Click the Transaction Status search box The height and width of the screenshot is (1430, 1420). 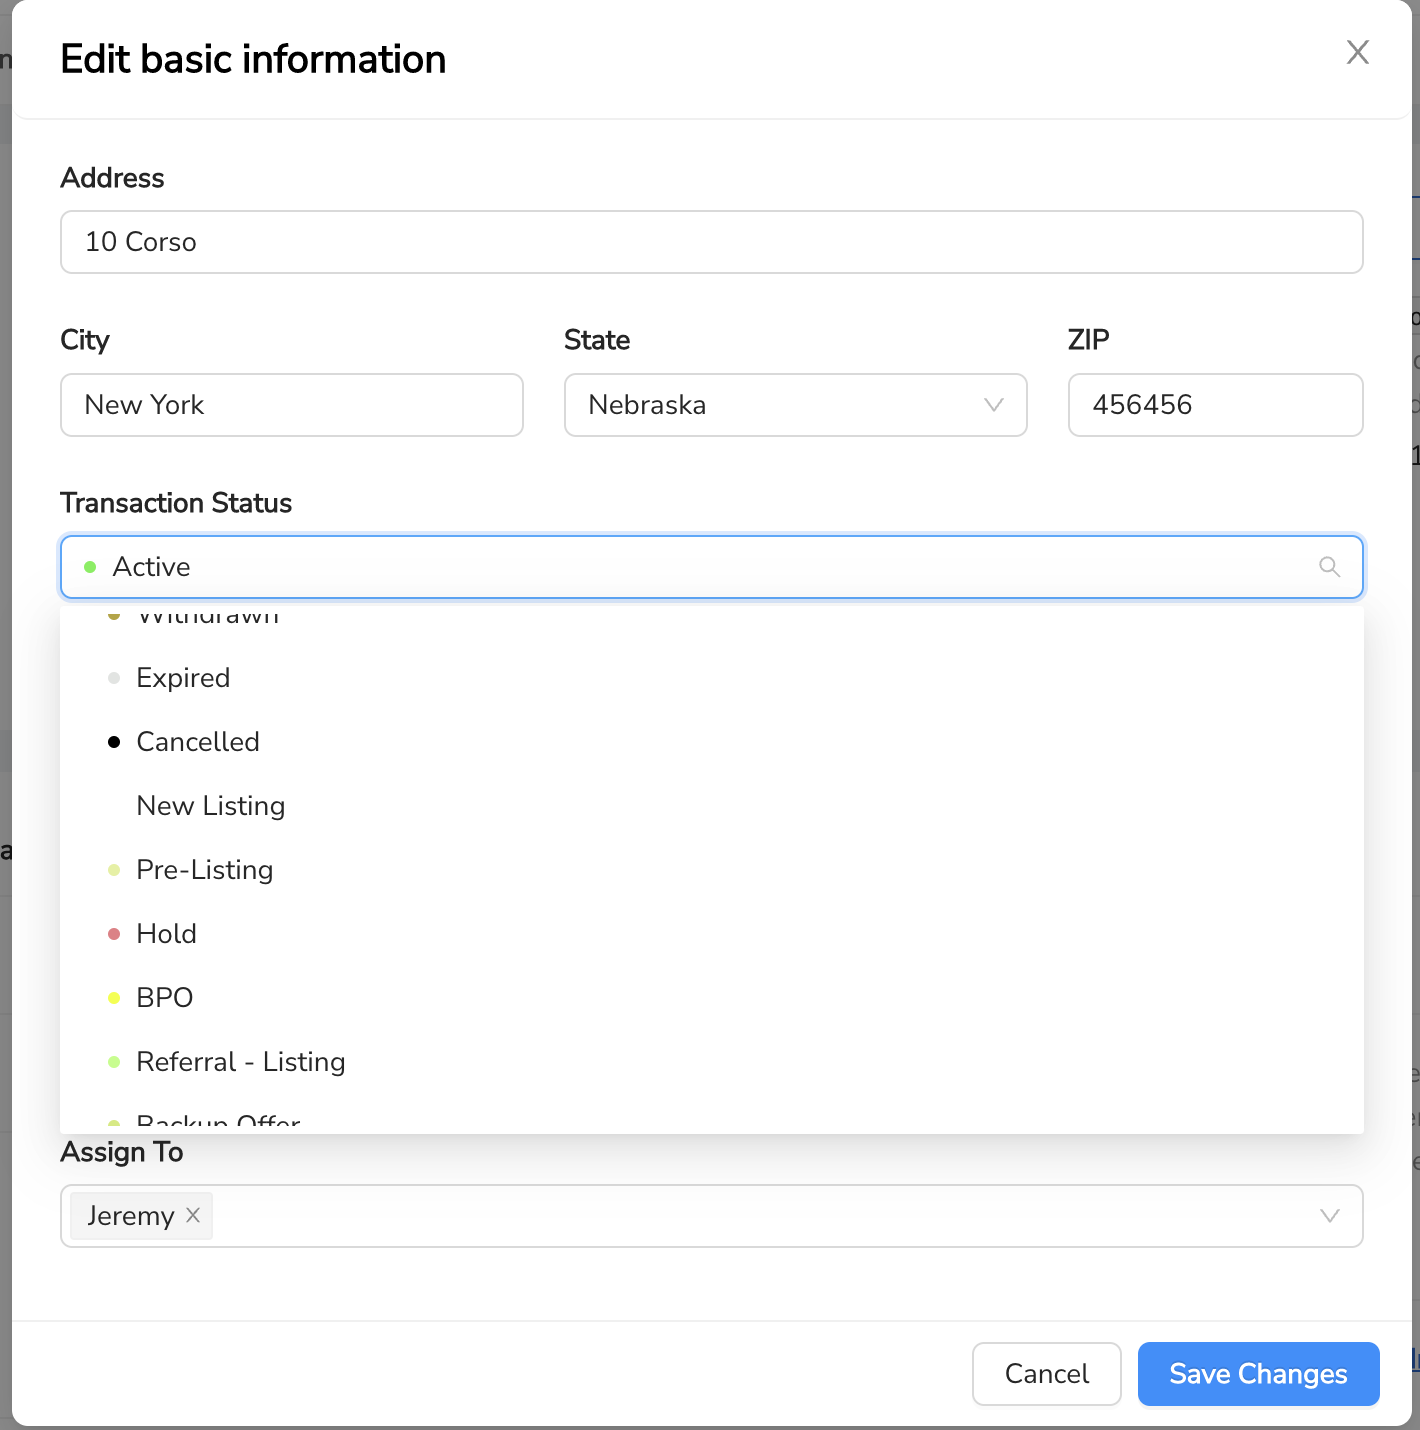point(712,567)
